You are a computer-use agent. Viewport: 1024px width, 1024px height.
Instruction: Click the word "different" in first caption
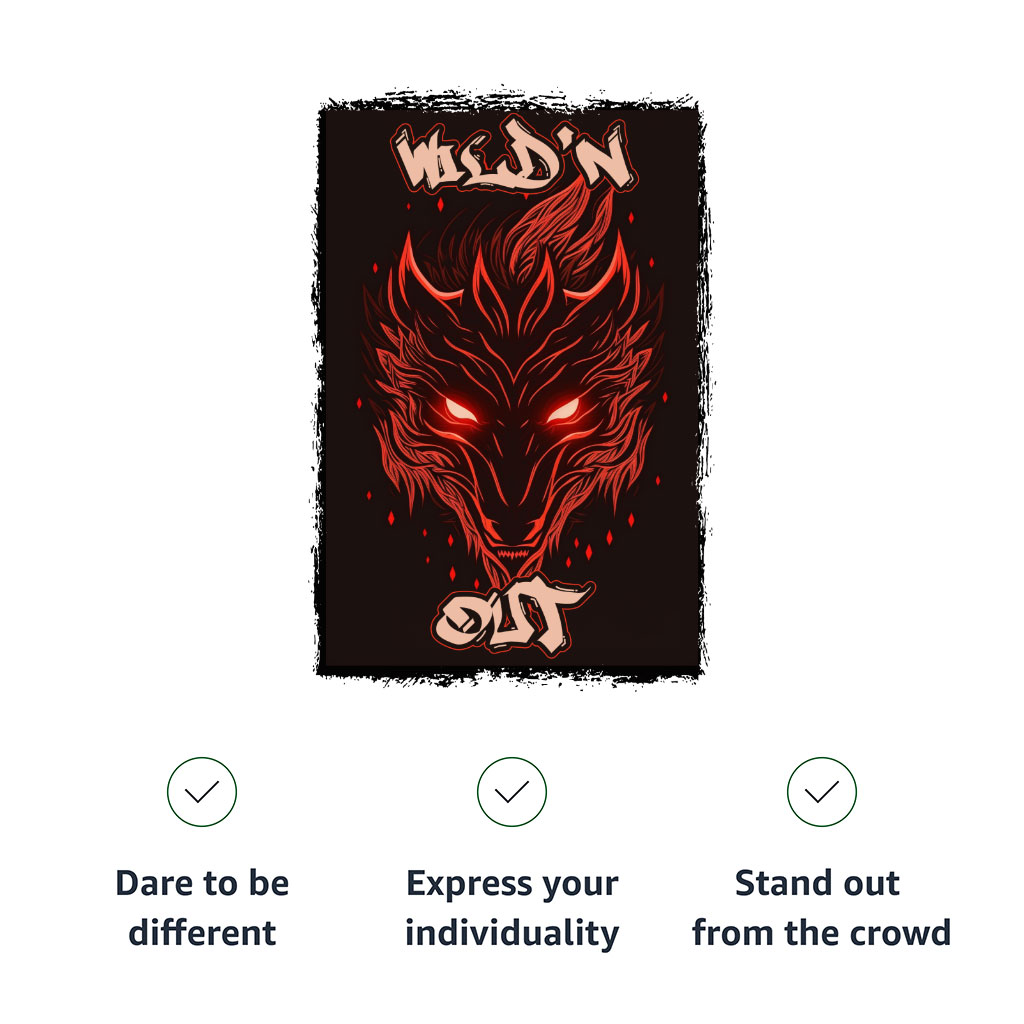(x=202, y=932)
